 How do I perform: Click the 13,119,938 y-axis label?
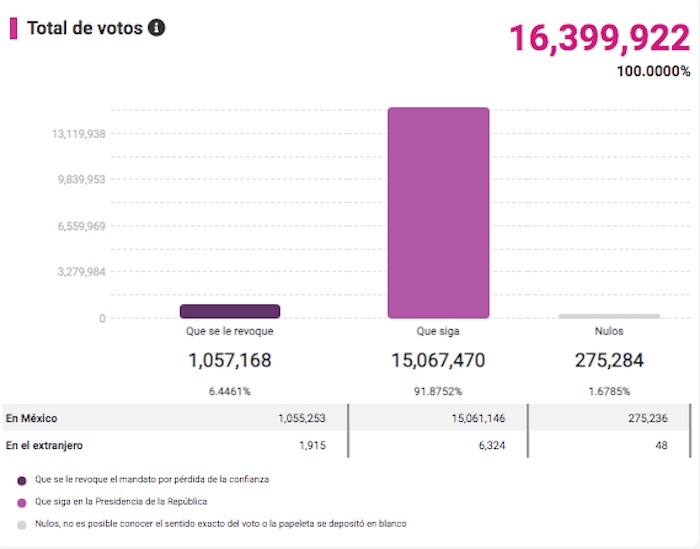click(79, 133)
